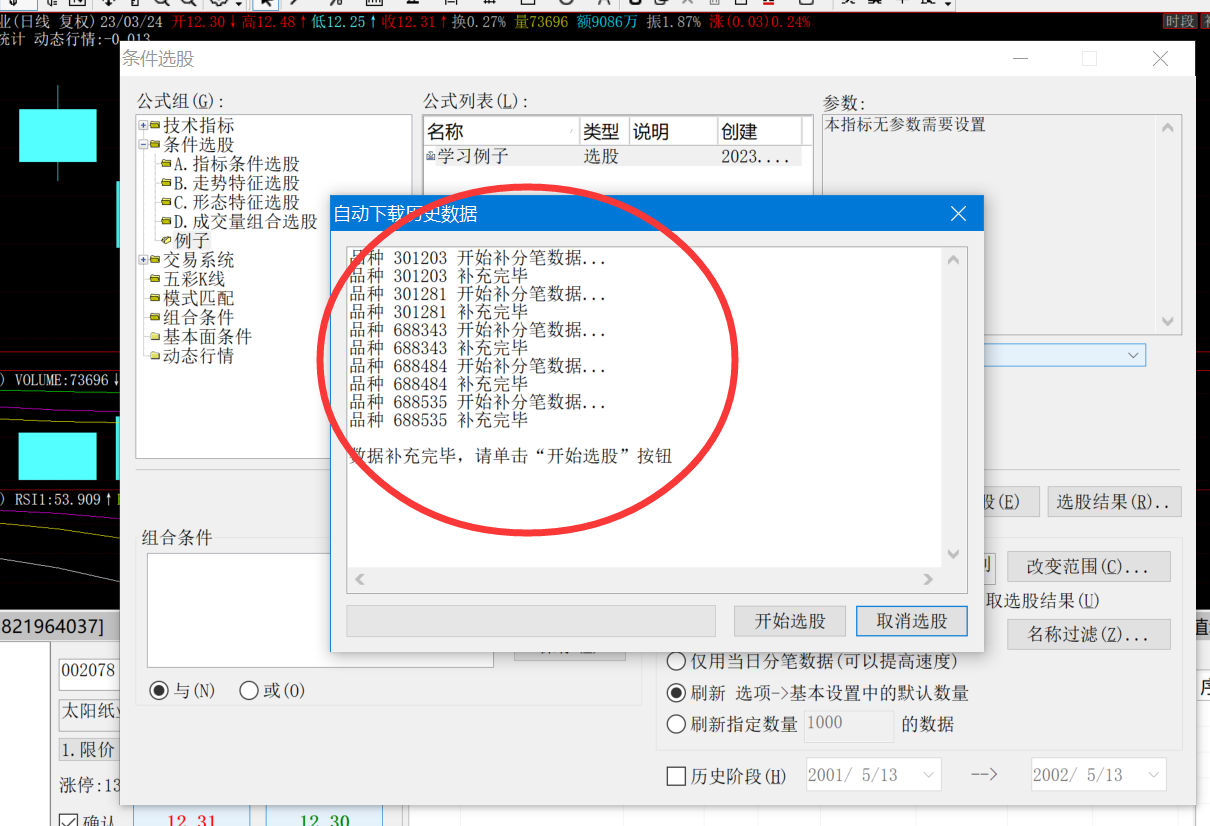Sort formula list by 类型 column
Screen dimensions: 1210x826
(x=604, y=132)
